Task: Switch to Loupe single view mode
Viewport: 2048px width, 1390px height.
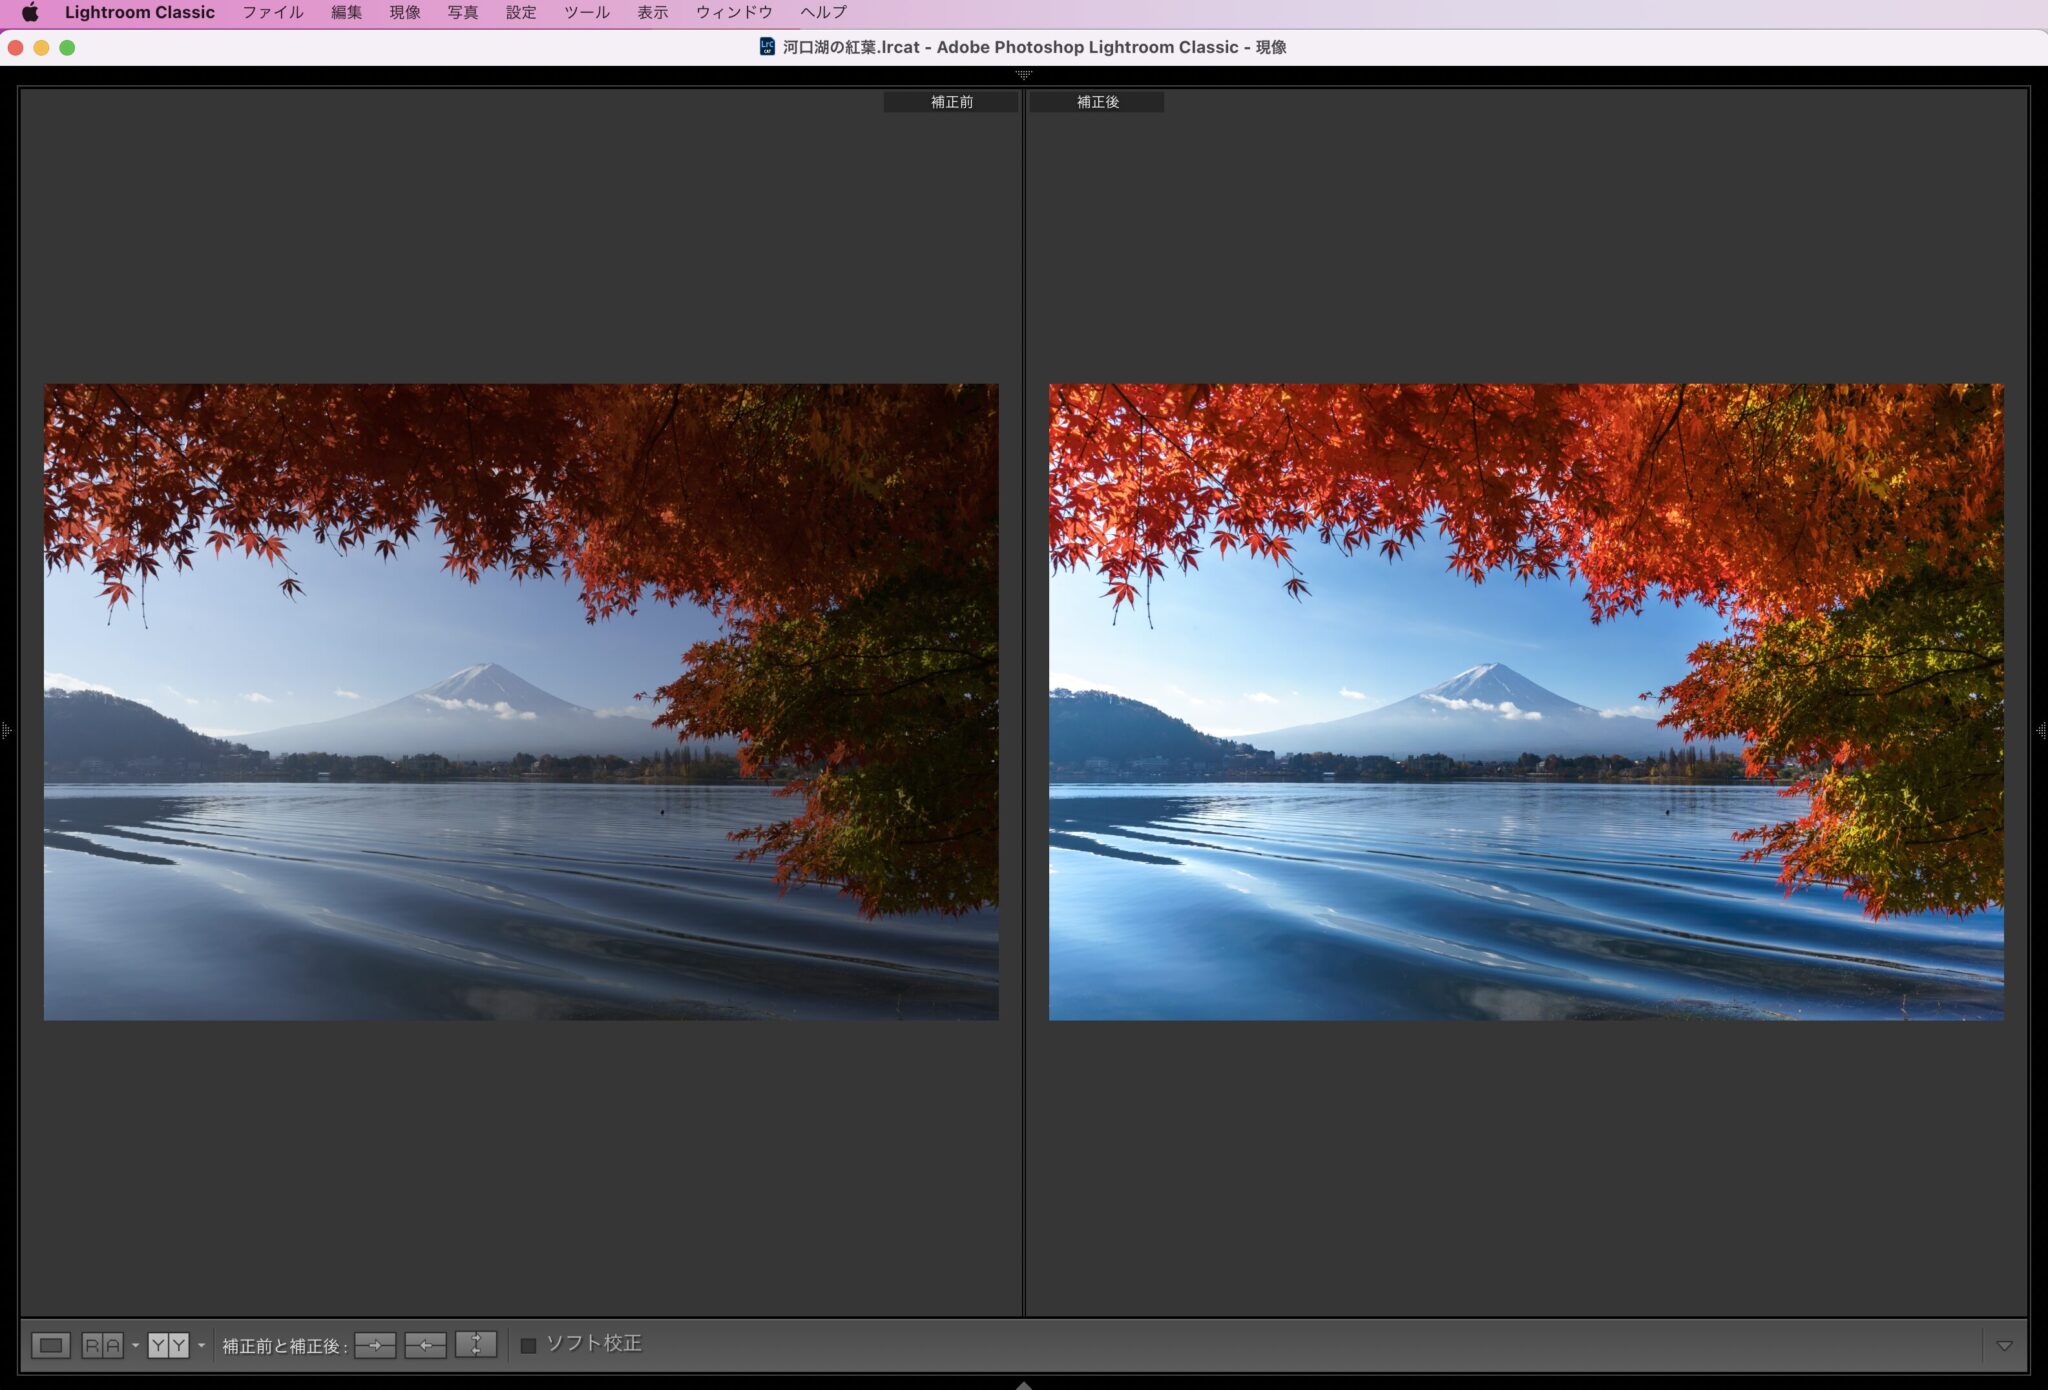Action: pyautogui.click(x=51, y=1345)
